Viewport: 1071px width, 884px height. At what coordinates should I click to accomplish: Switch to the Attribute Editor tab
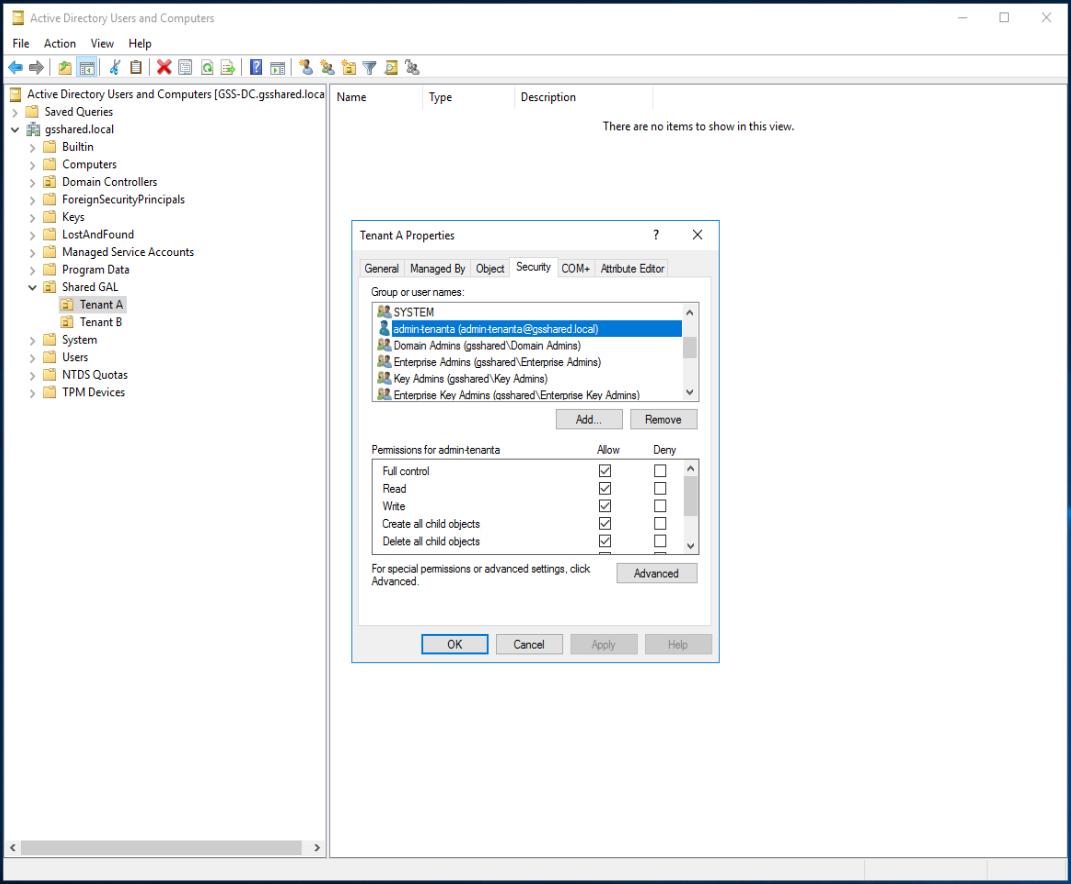tap(632, 268)
